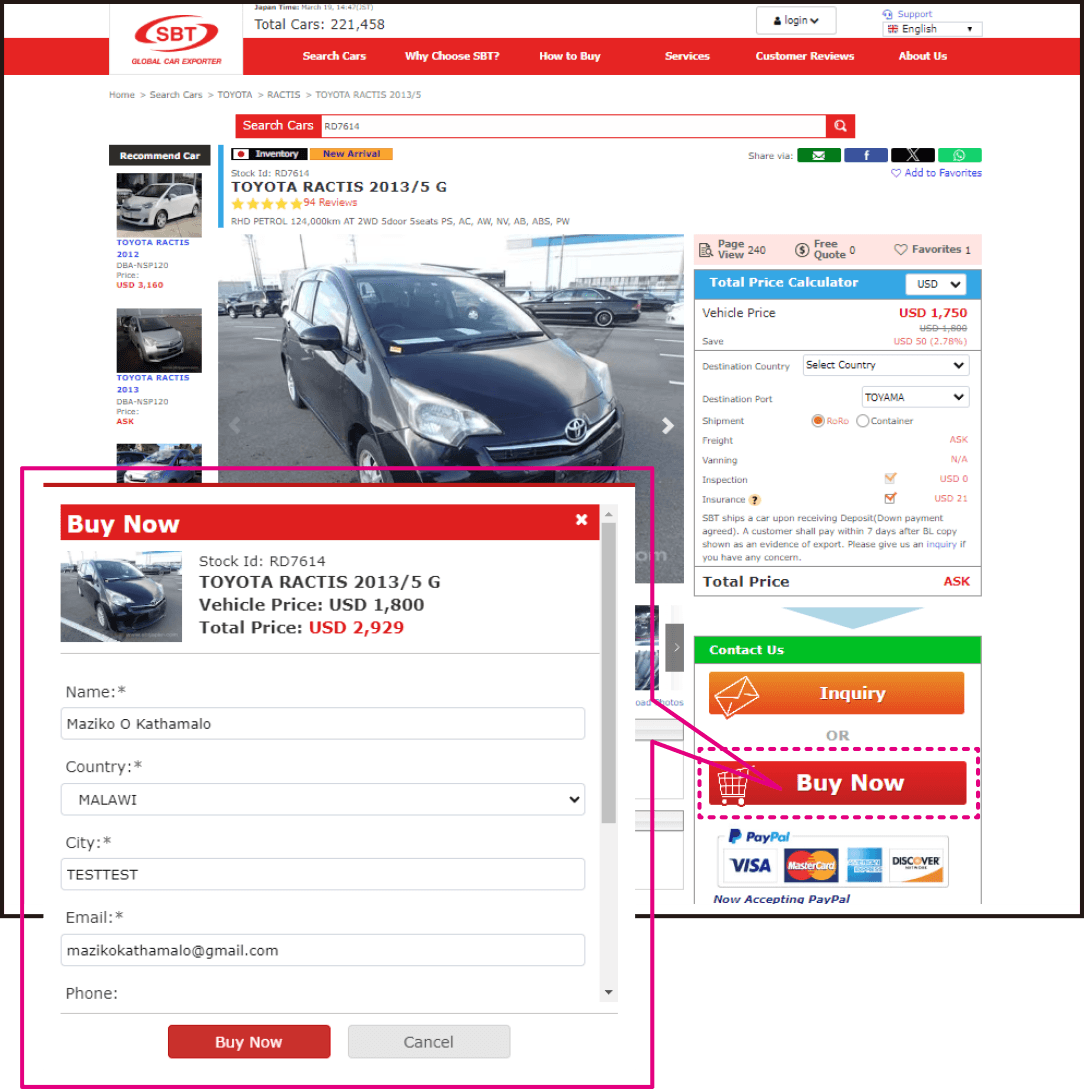The height and width of the screenshot is (1089, 1084).
Task: Click the Email input field
Action: tap(323, 950)
